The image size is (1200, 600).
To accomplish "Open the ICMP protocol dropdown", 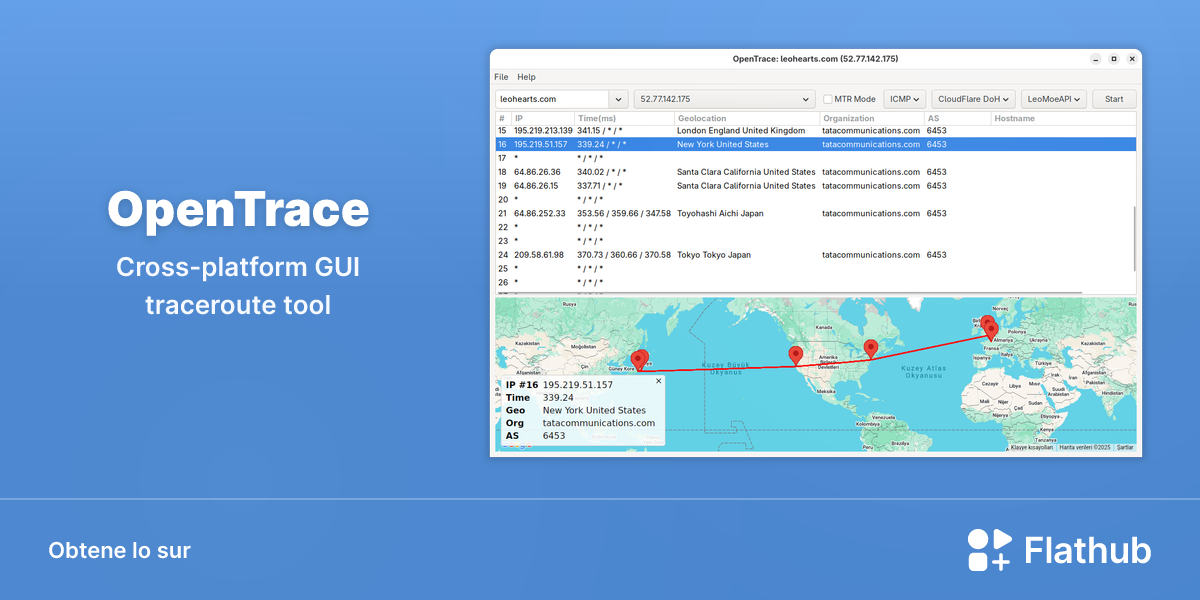I will [x=905, y=99].
